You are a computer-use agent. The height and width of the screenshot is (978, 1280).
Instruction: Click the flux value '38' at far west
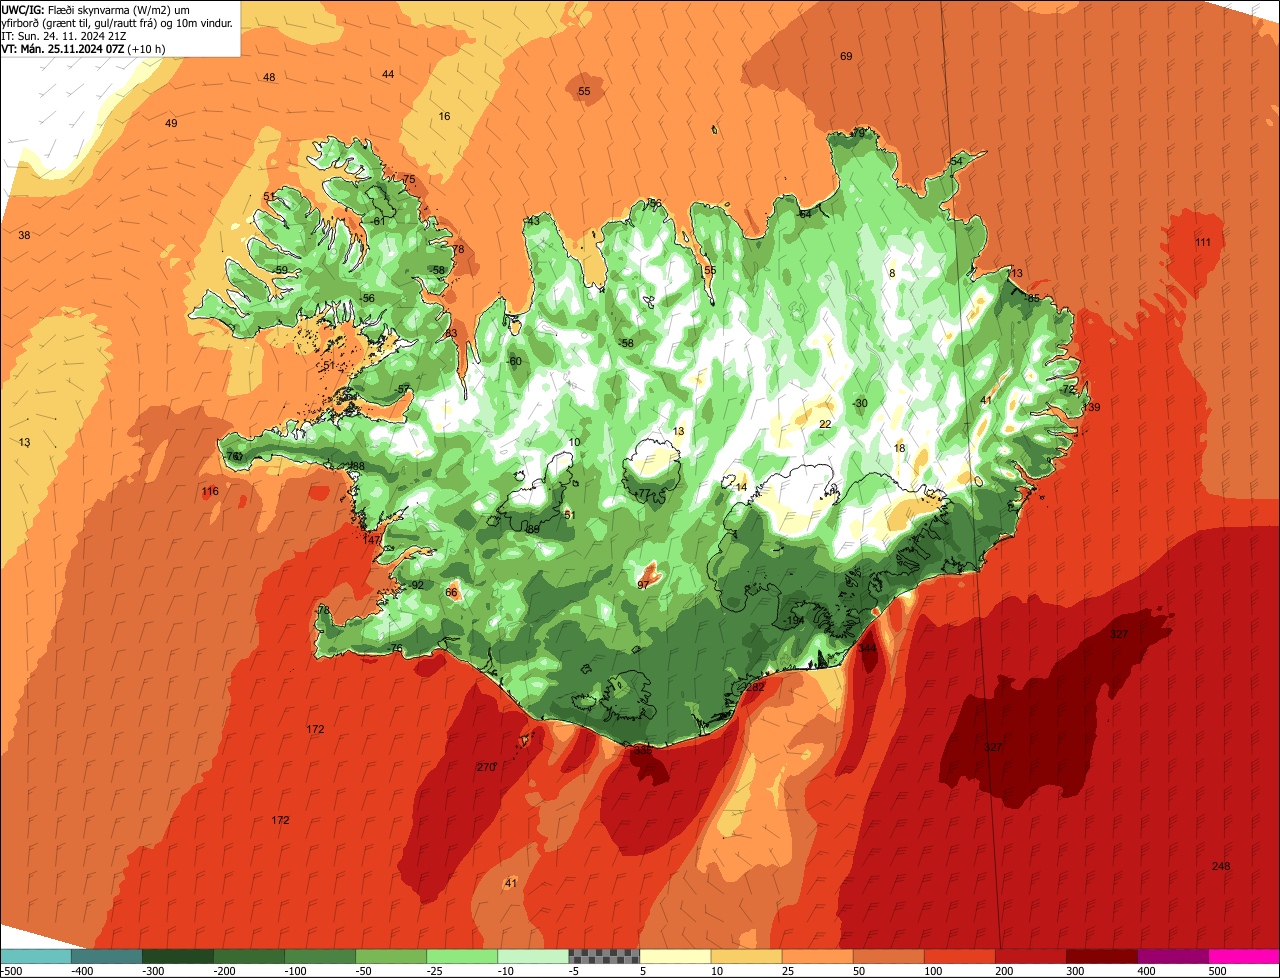point(24,235)
